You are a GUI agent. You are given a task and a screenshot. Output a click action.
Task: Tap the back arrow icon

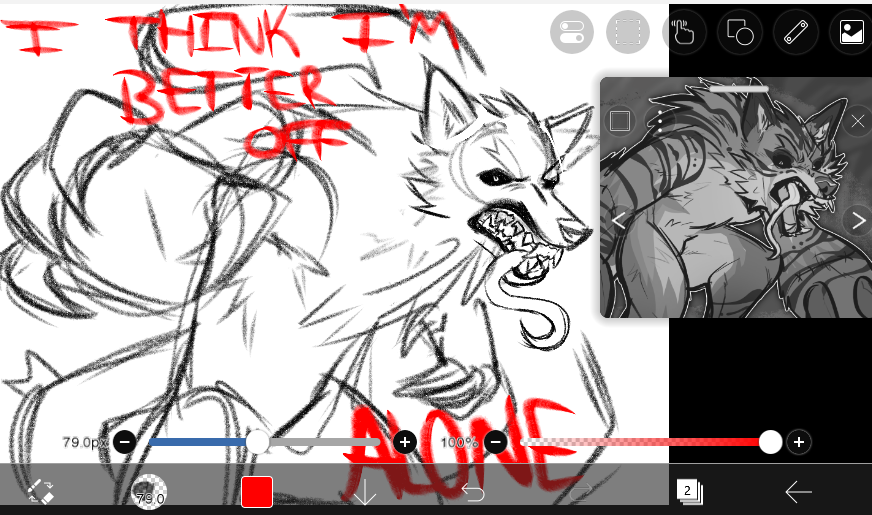798,492
